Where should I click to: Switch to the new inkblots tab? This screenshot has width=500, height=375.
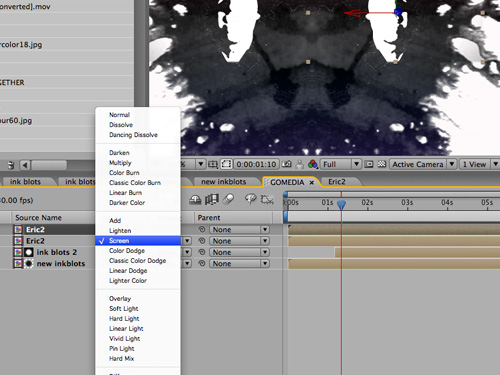pos(224,182)
